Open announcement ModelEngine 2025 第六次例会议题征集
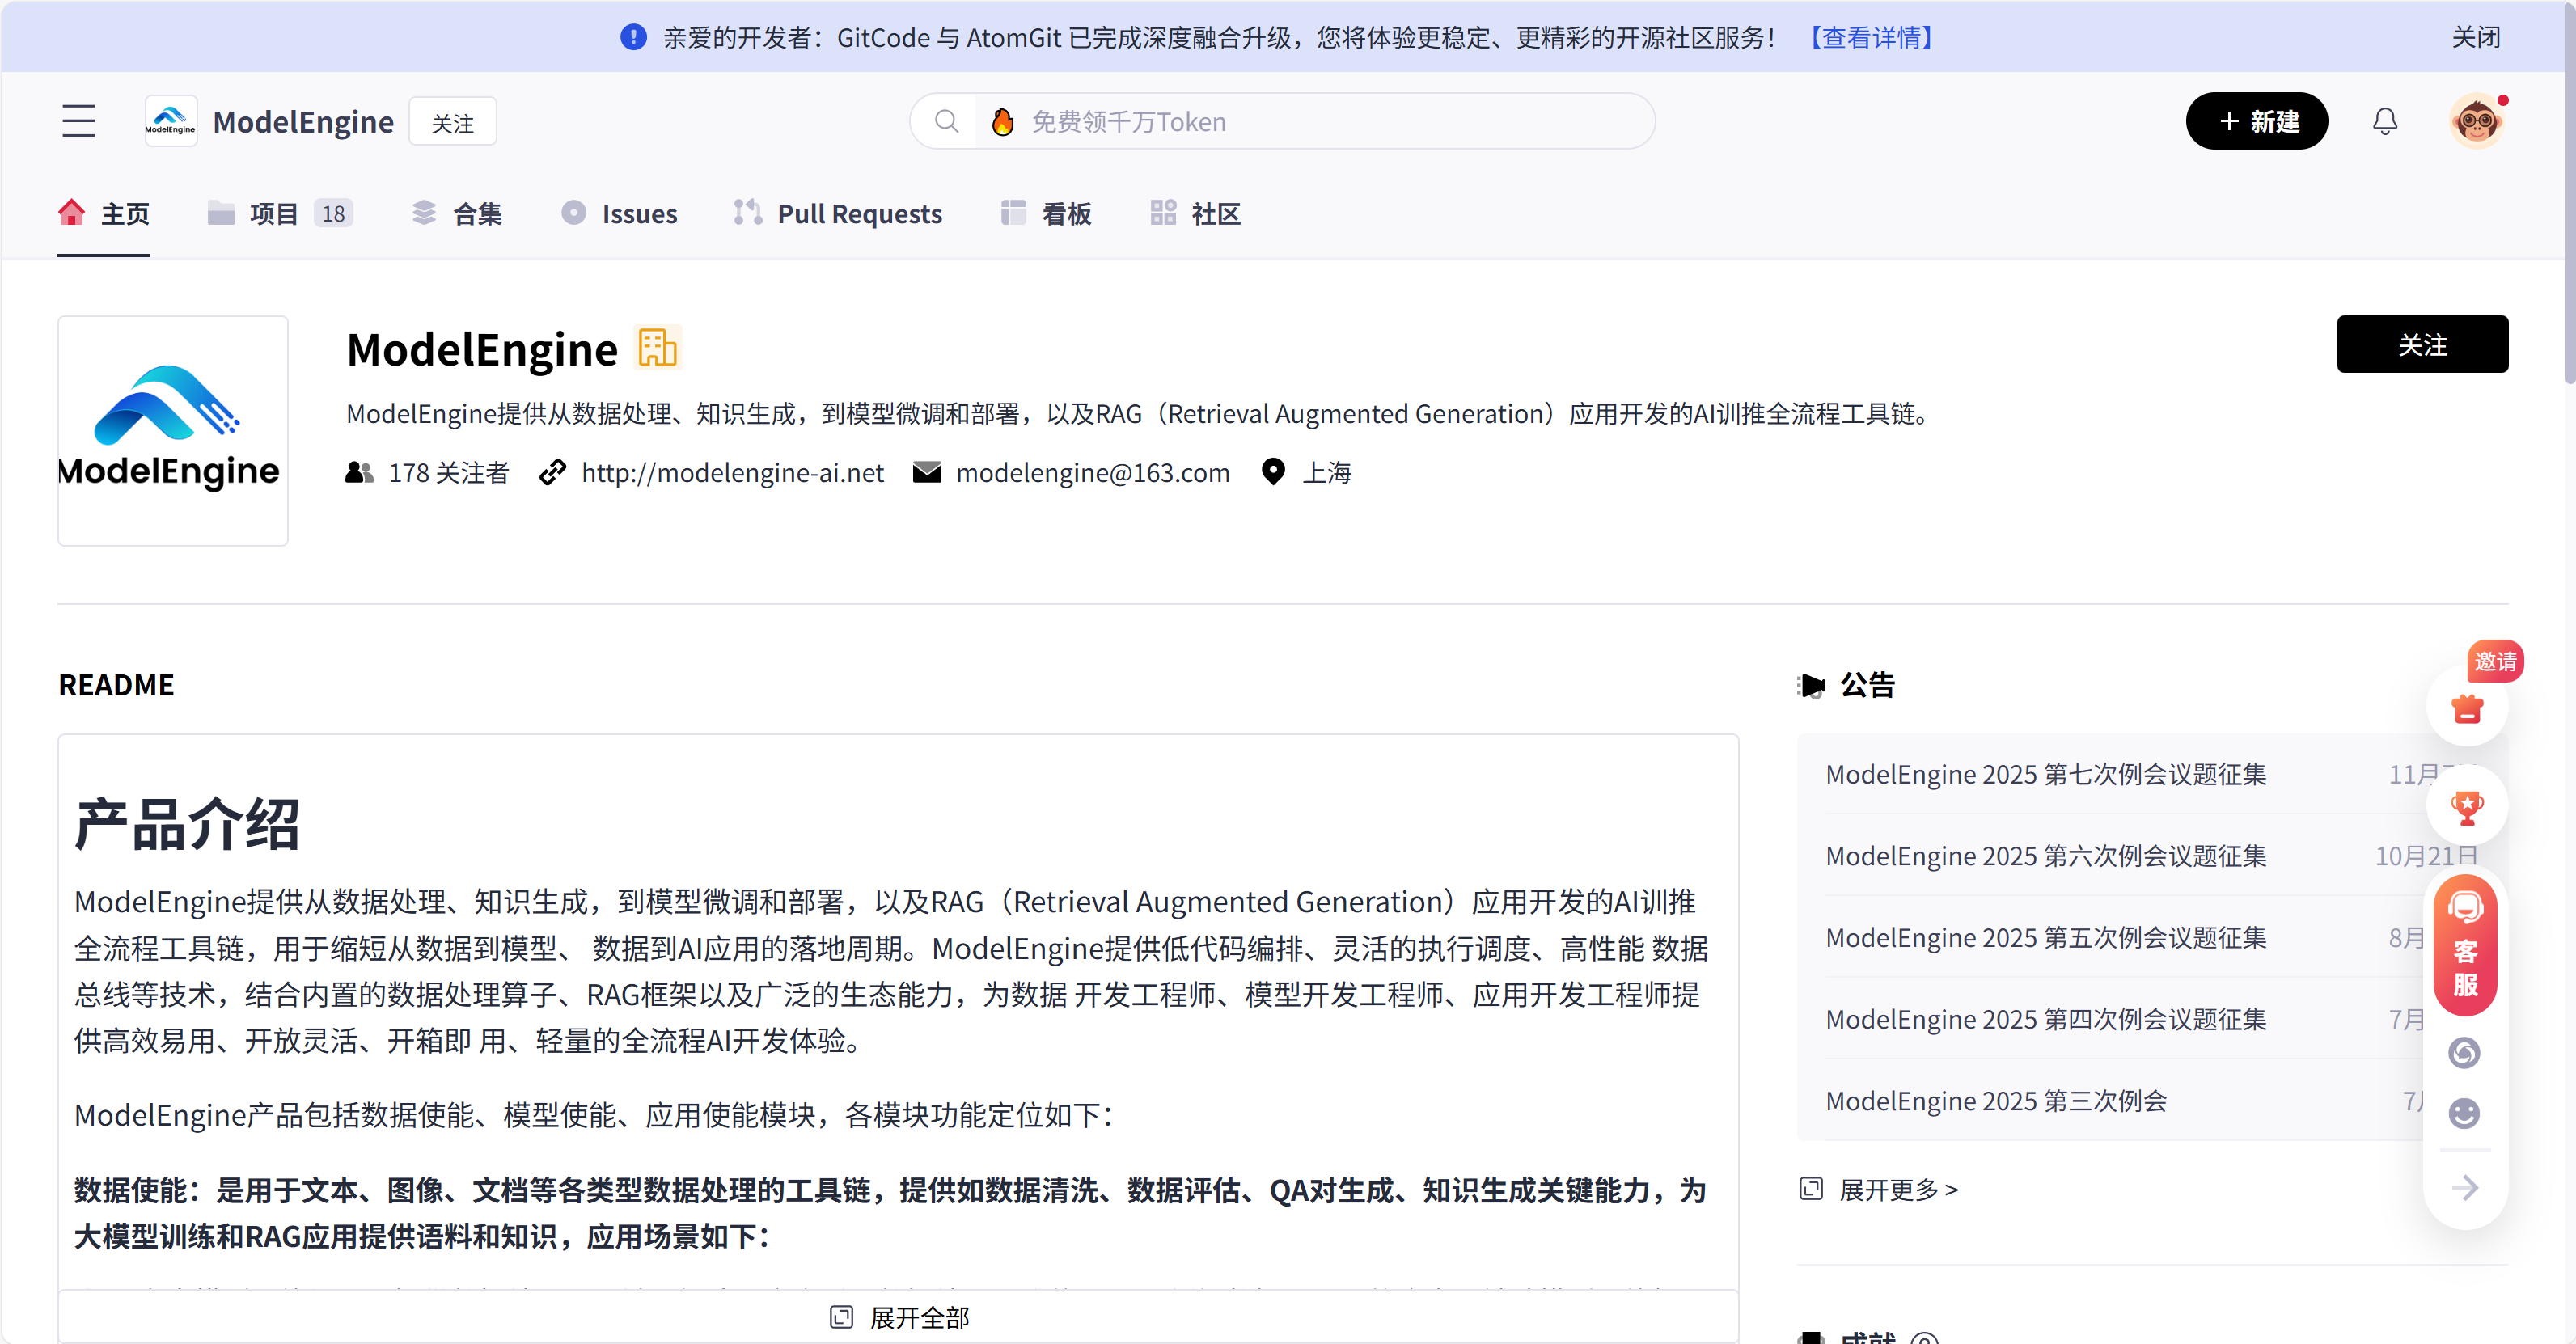 tap(2046, 856)
